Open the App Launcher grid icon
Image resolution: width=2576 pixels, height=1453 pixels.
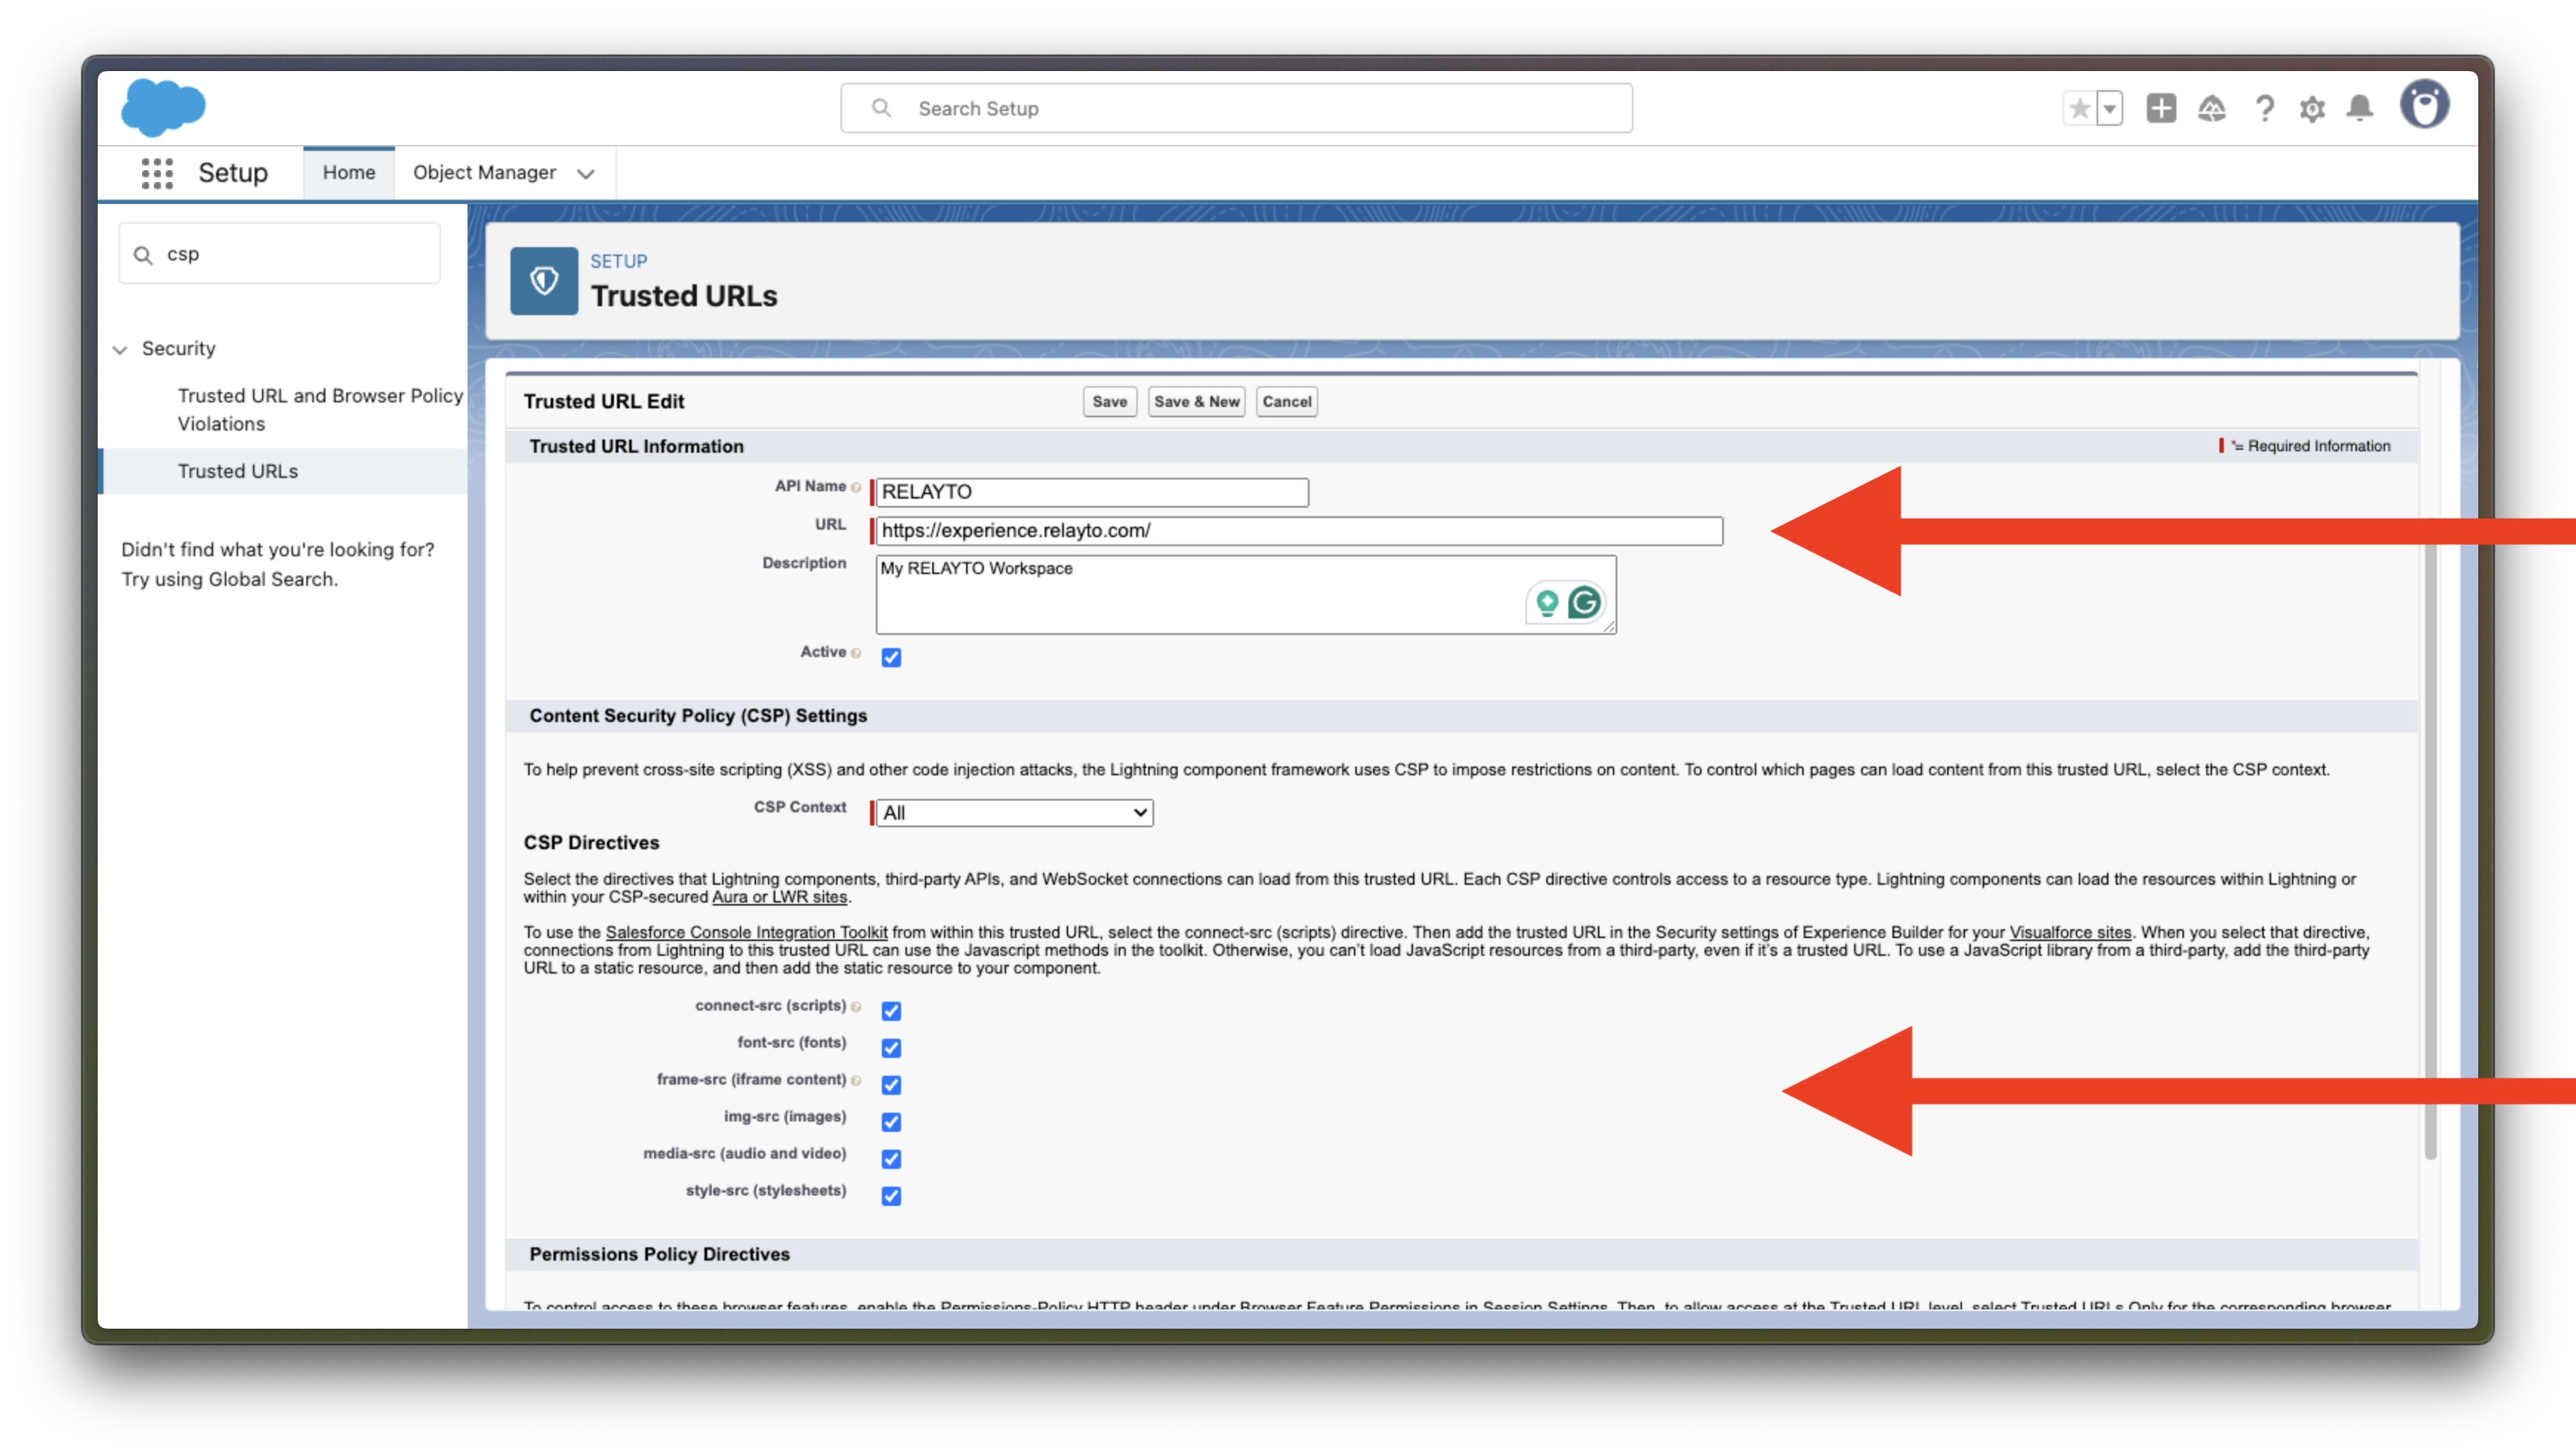point(157,173)
